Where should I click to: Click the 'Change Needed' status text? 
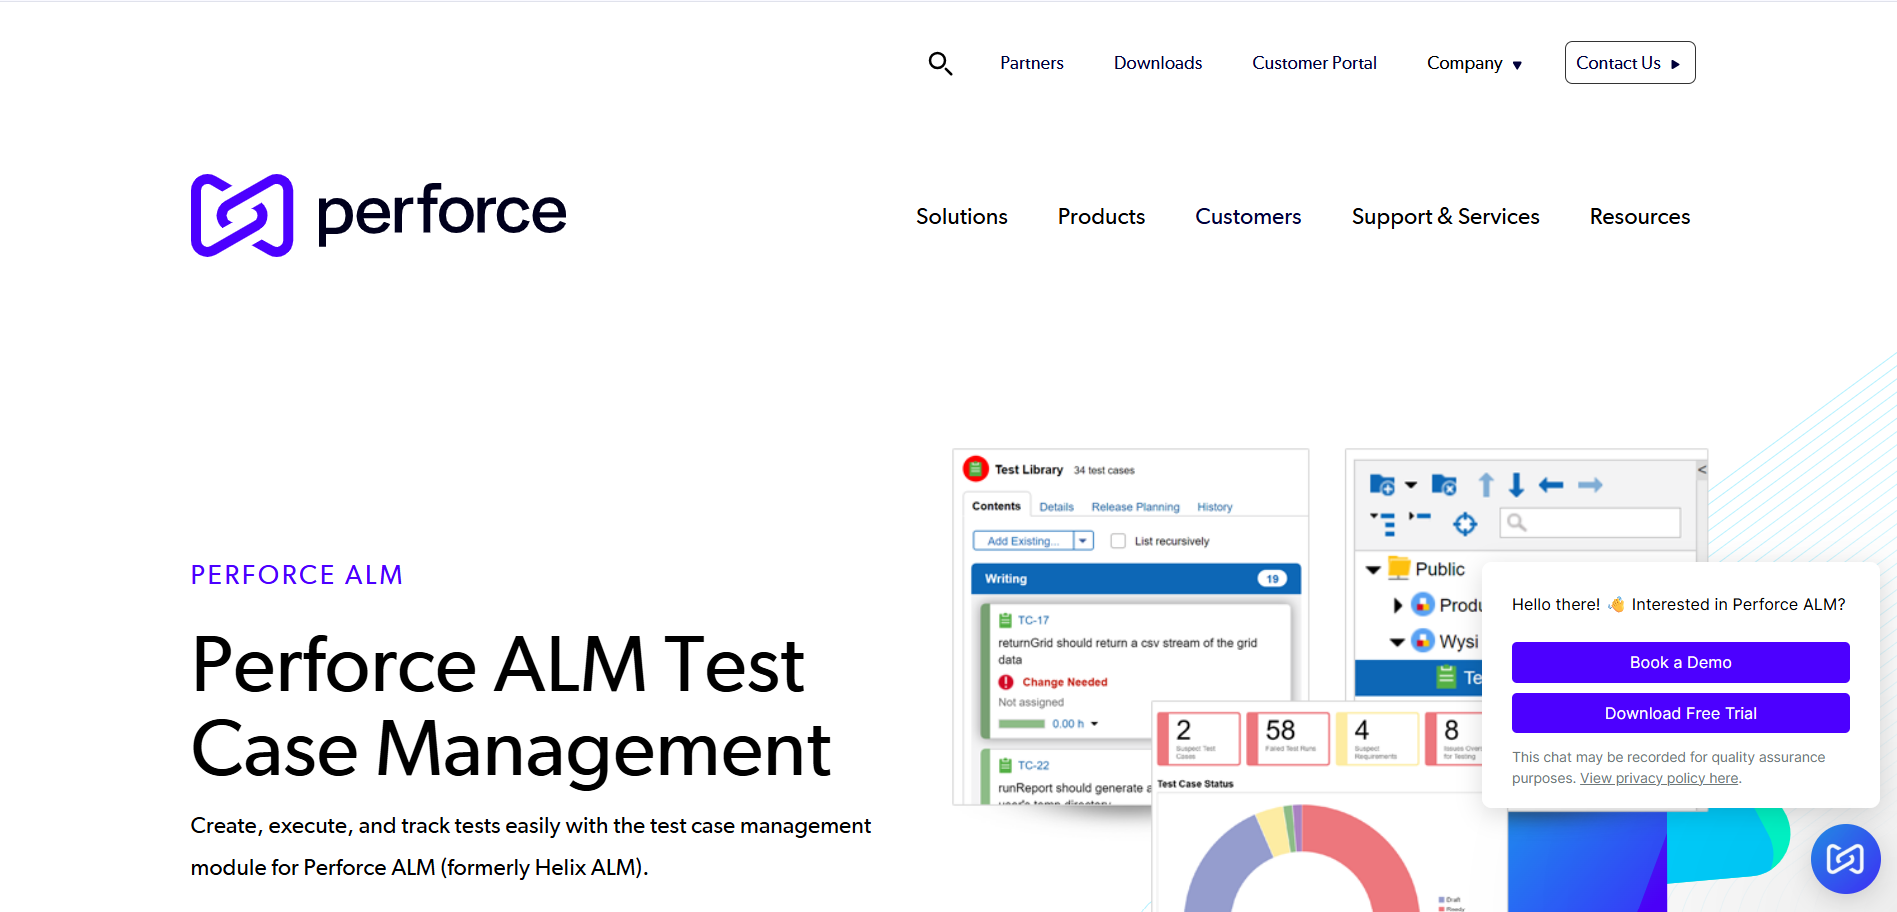coord(1065,682)
